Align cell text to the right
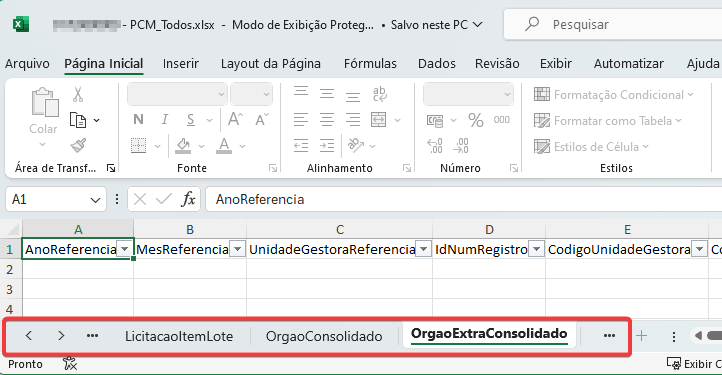The height and width of the screenshot is (375, 722). (x=353, y=120)
